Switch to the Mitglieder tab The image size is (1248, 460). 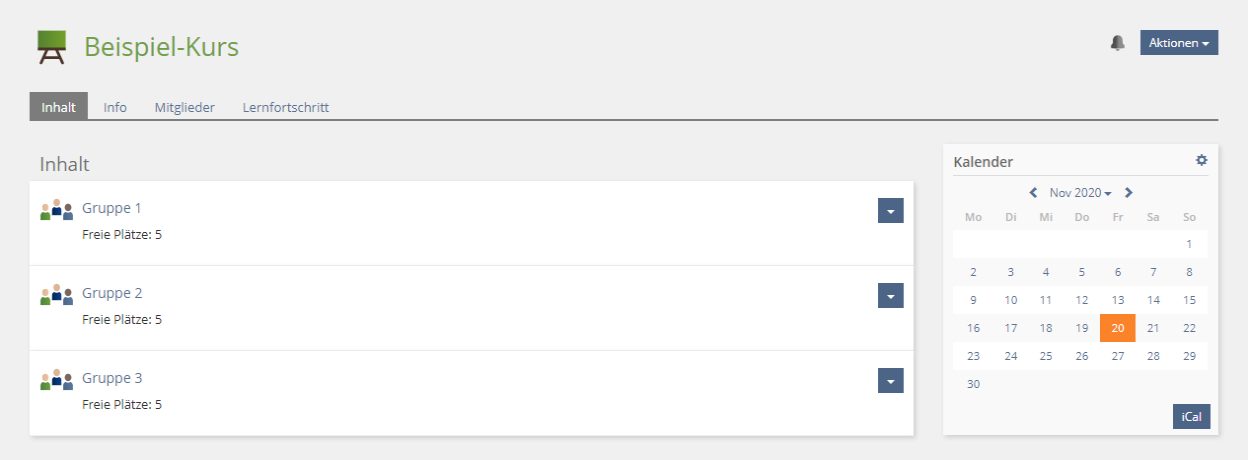click(x=184, y=107)
